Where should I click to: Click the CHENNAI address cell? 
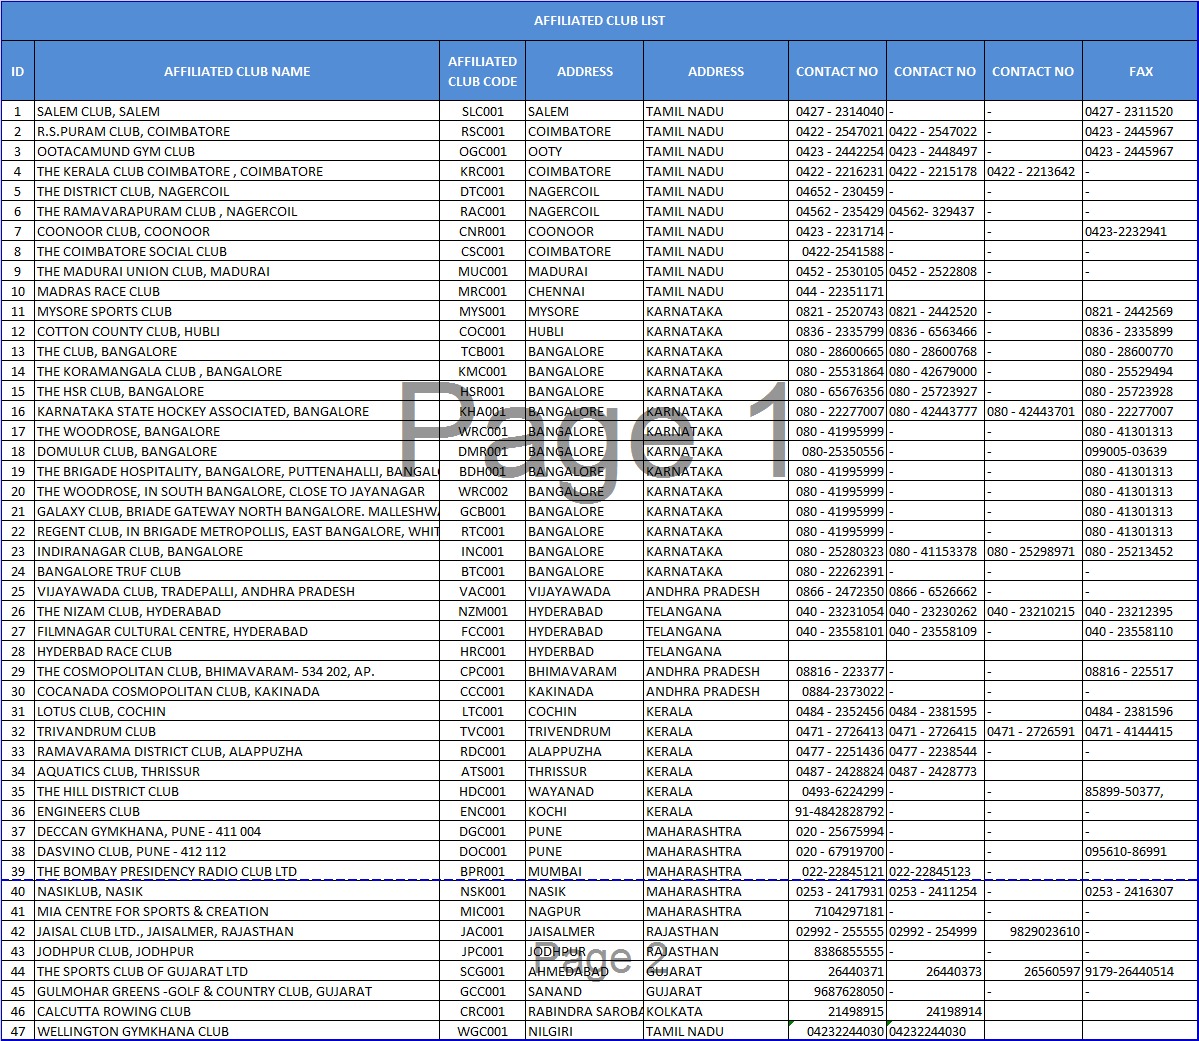[556, 291]
